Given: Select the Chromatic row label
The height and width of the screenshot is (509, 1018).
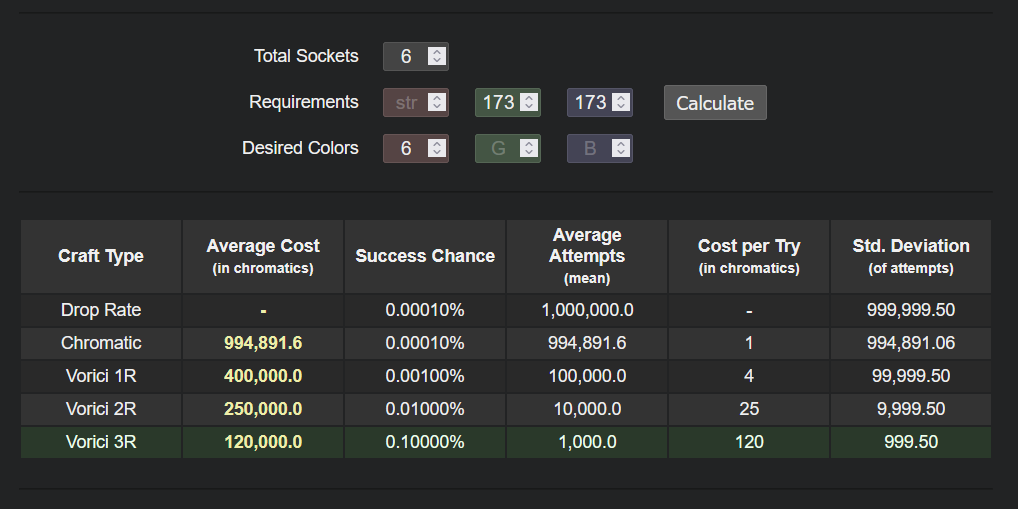Looking at the screenshot, I should tap(101, 343).
